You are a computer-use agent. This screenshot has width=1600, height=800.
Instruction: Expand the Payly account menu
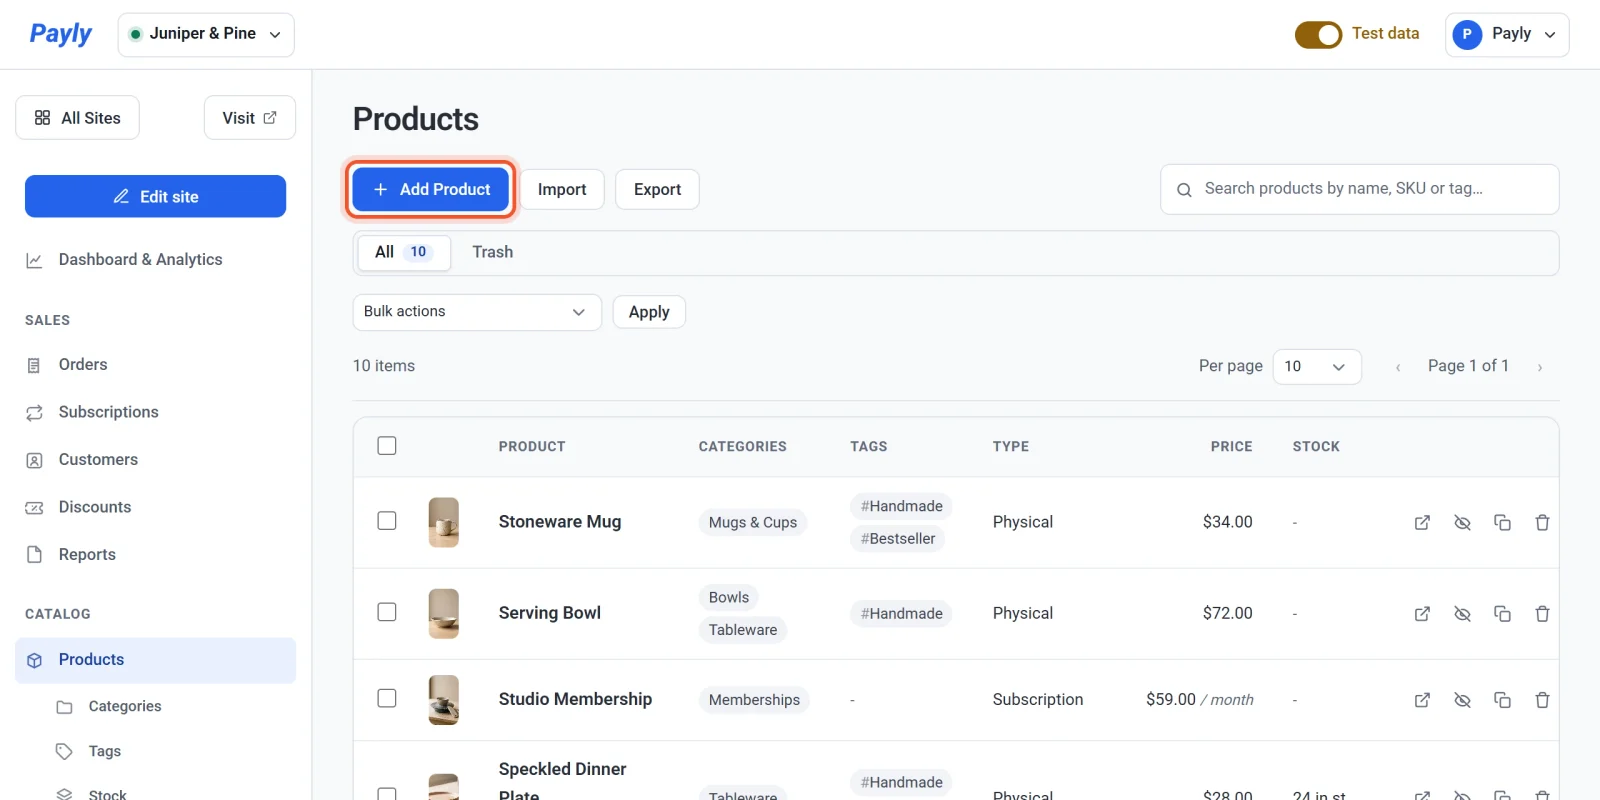(x=1506, y=34)
